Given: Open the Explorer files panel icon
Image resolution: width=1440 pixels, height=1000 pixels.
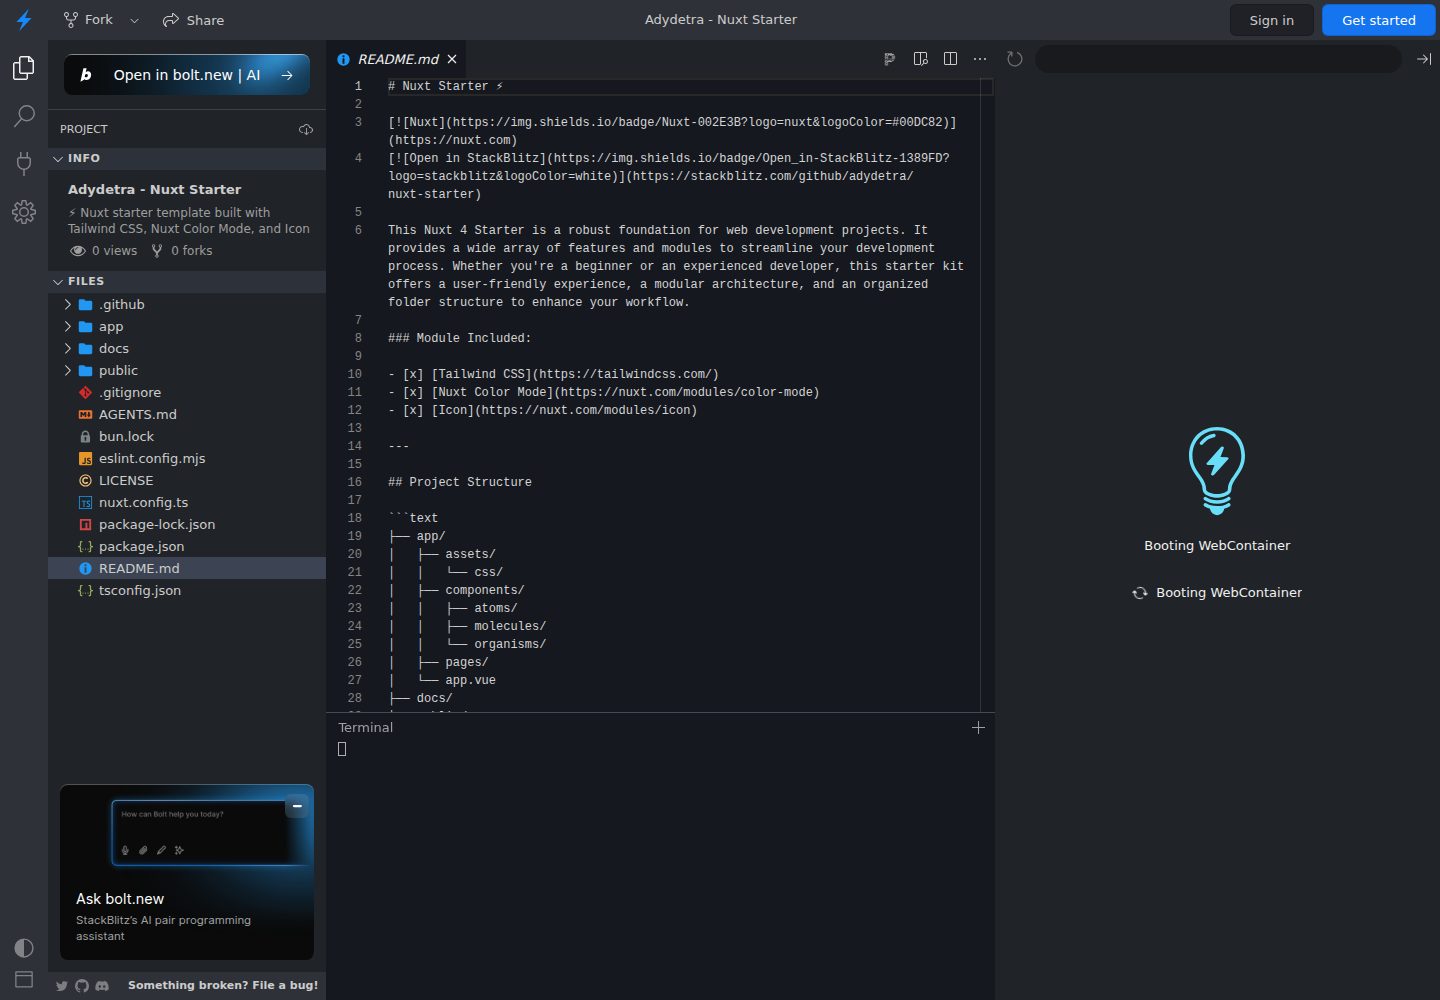Looking at the screenshot, I should point(24,68).
